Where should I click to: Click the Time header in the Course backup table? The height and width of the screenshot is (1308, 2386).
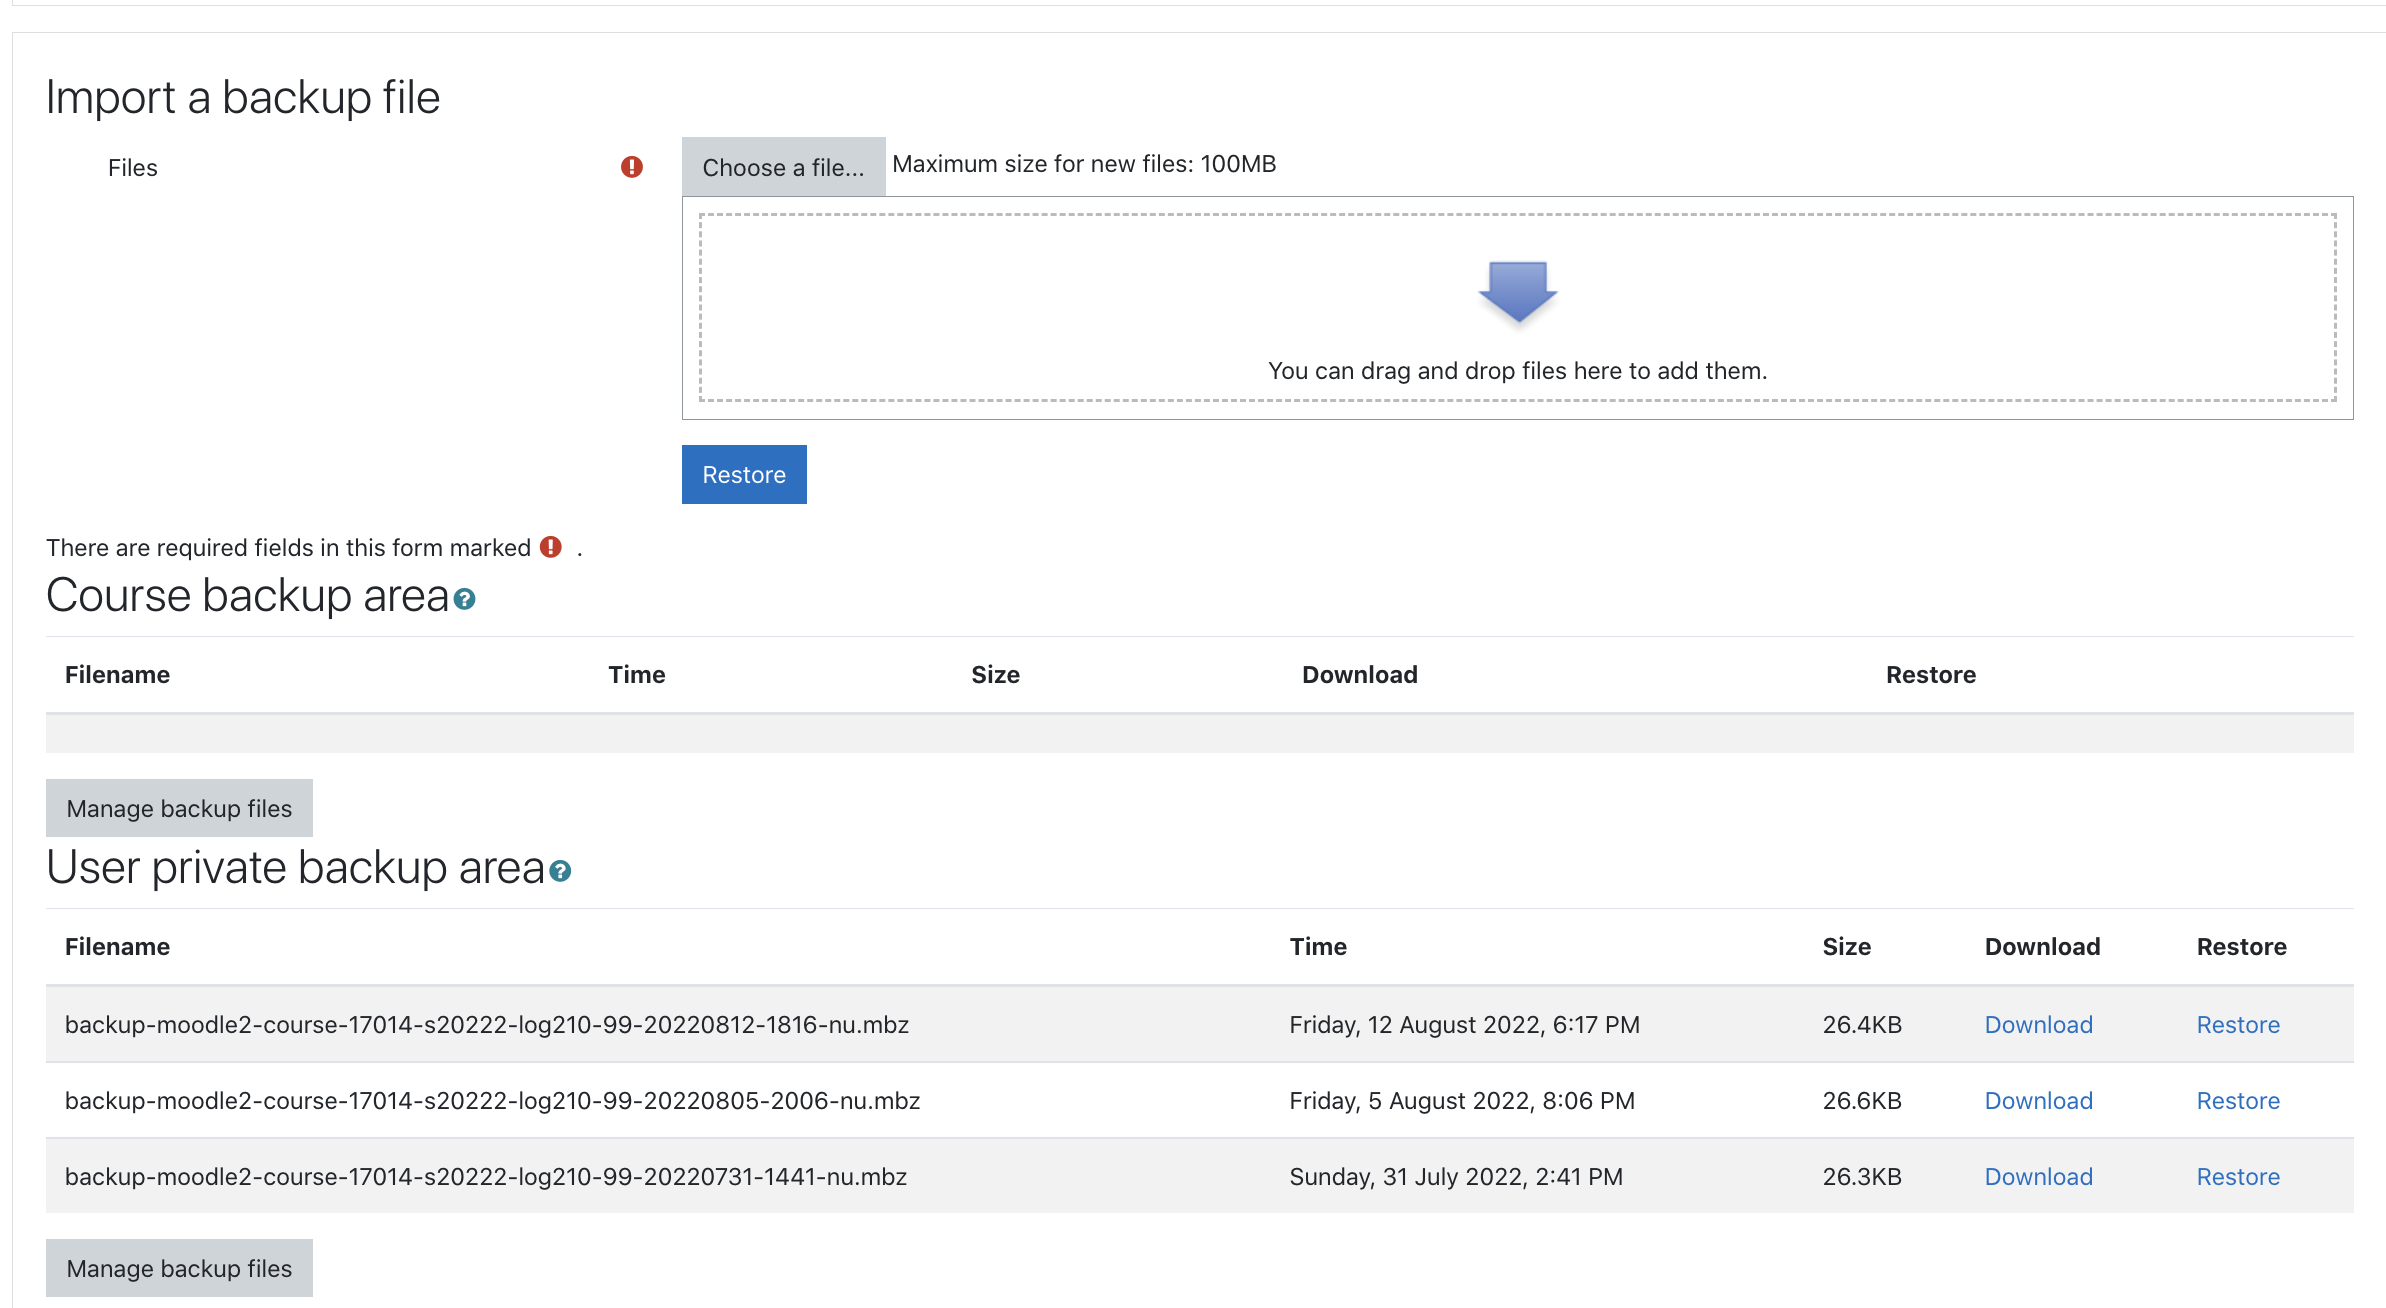pos(636,674)
